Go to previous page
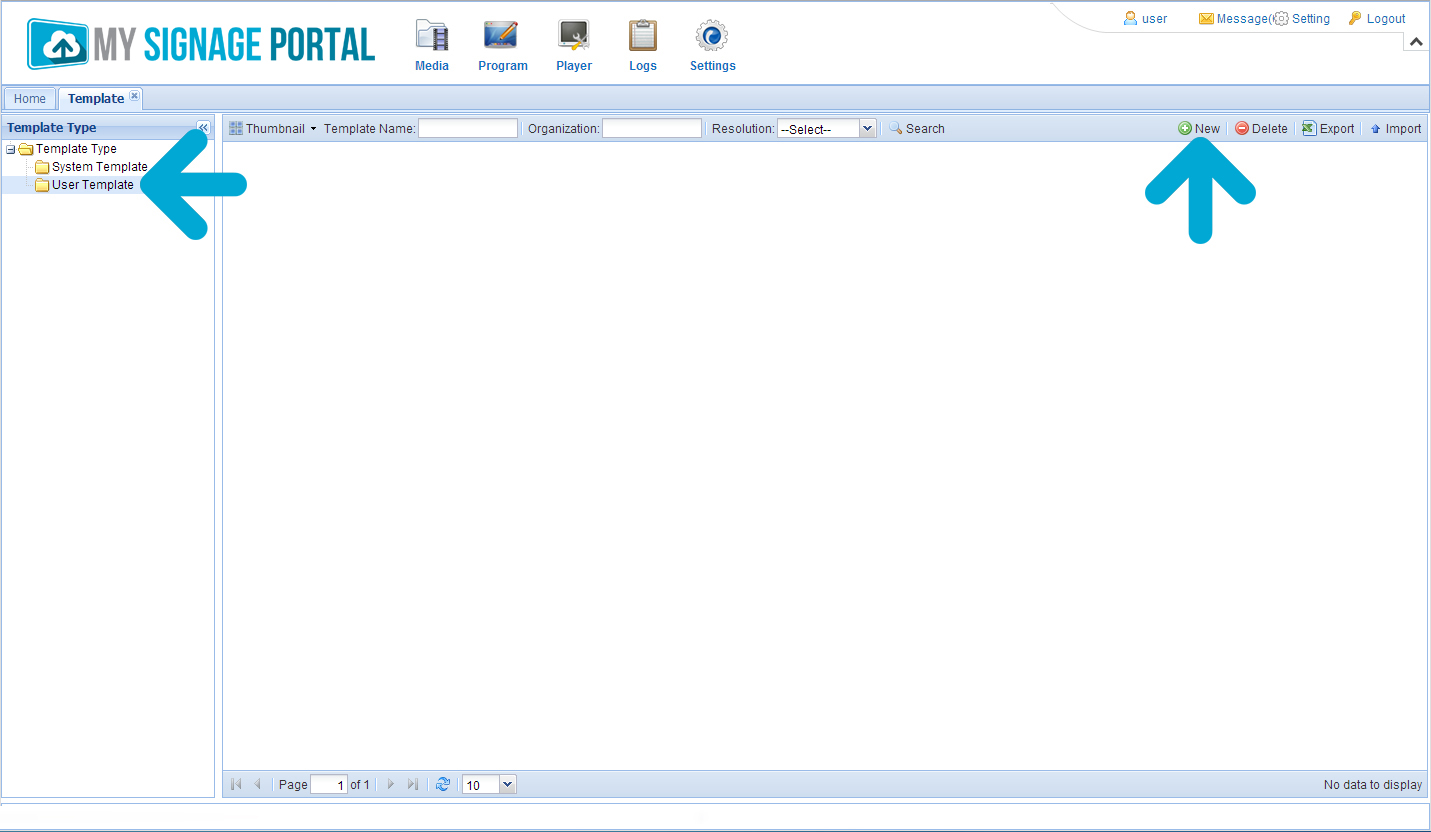 [x=258, y=785]
